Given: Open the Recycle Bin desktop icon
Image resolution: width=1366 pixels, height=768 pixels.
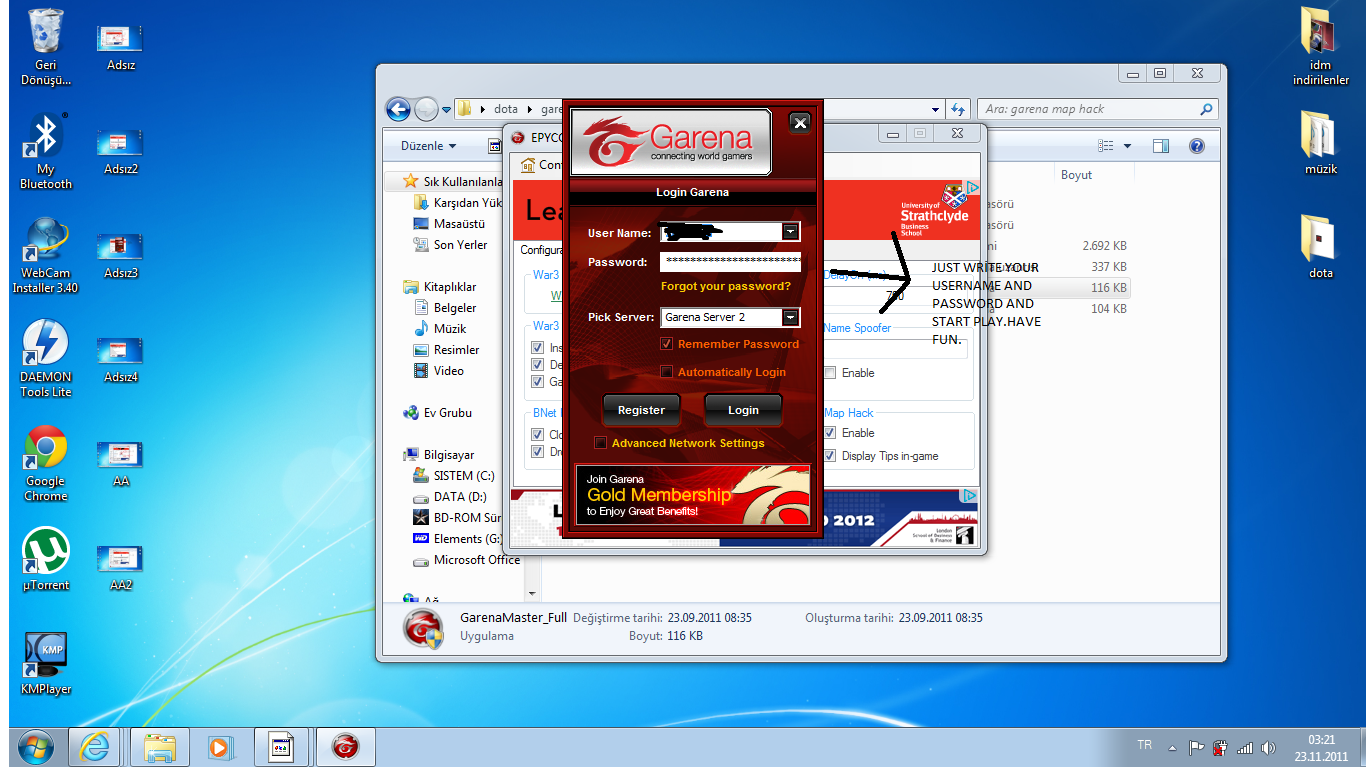Looking at the screenshot, I should (x=45, y=47).
